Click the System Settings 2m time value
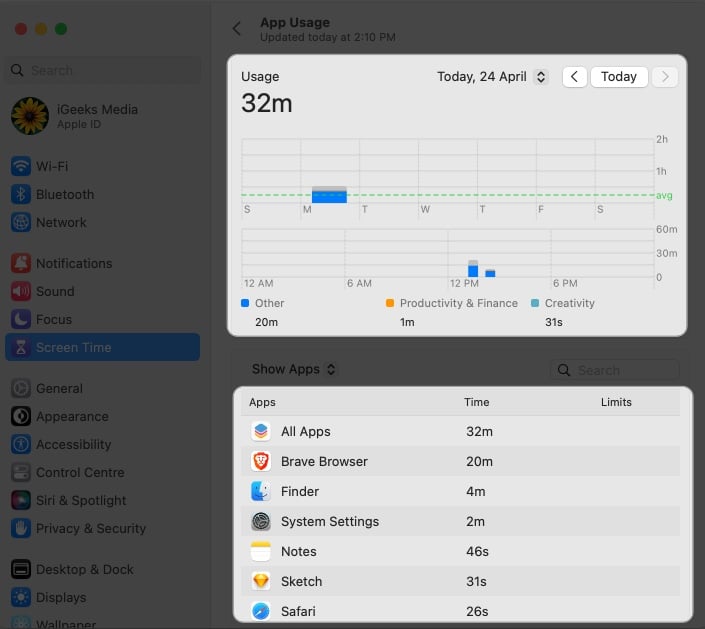This screenshot has height=629, width=705. tap(475, 522)
